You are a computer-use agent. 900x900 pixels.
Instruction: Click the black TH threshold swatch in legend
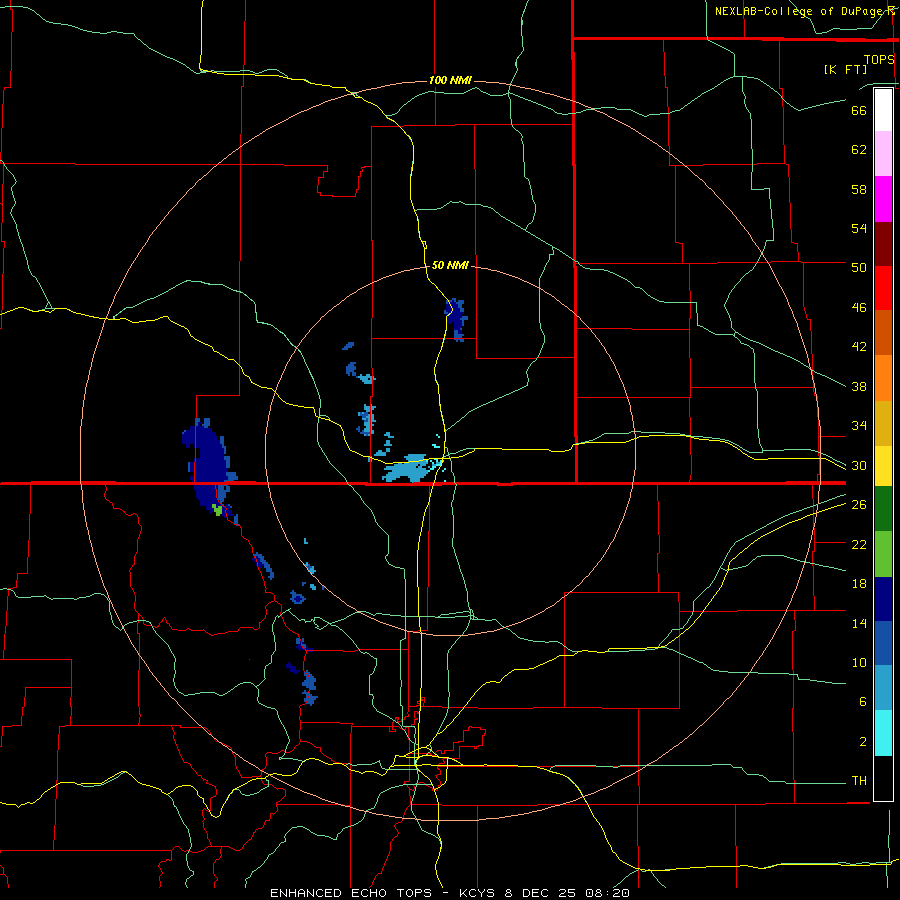click(883, 778)
